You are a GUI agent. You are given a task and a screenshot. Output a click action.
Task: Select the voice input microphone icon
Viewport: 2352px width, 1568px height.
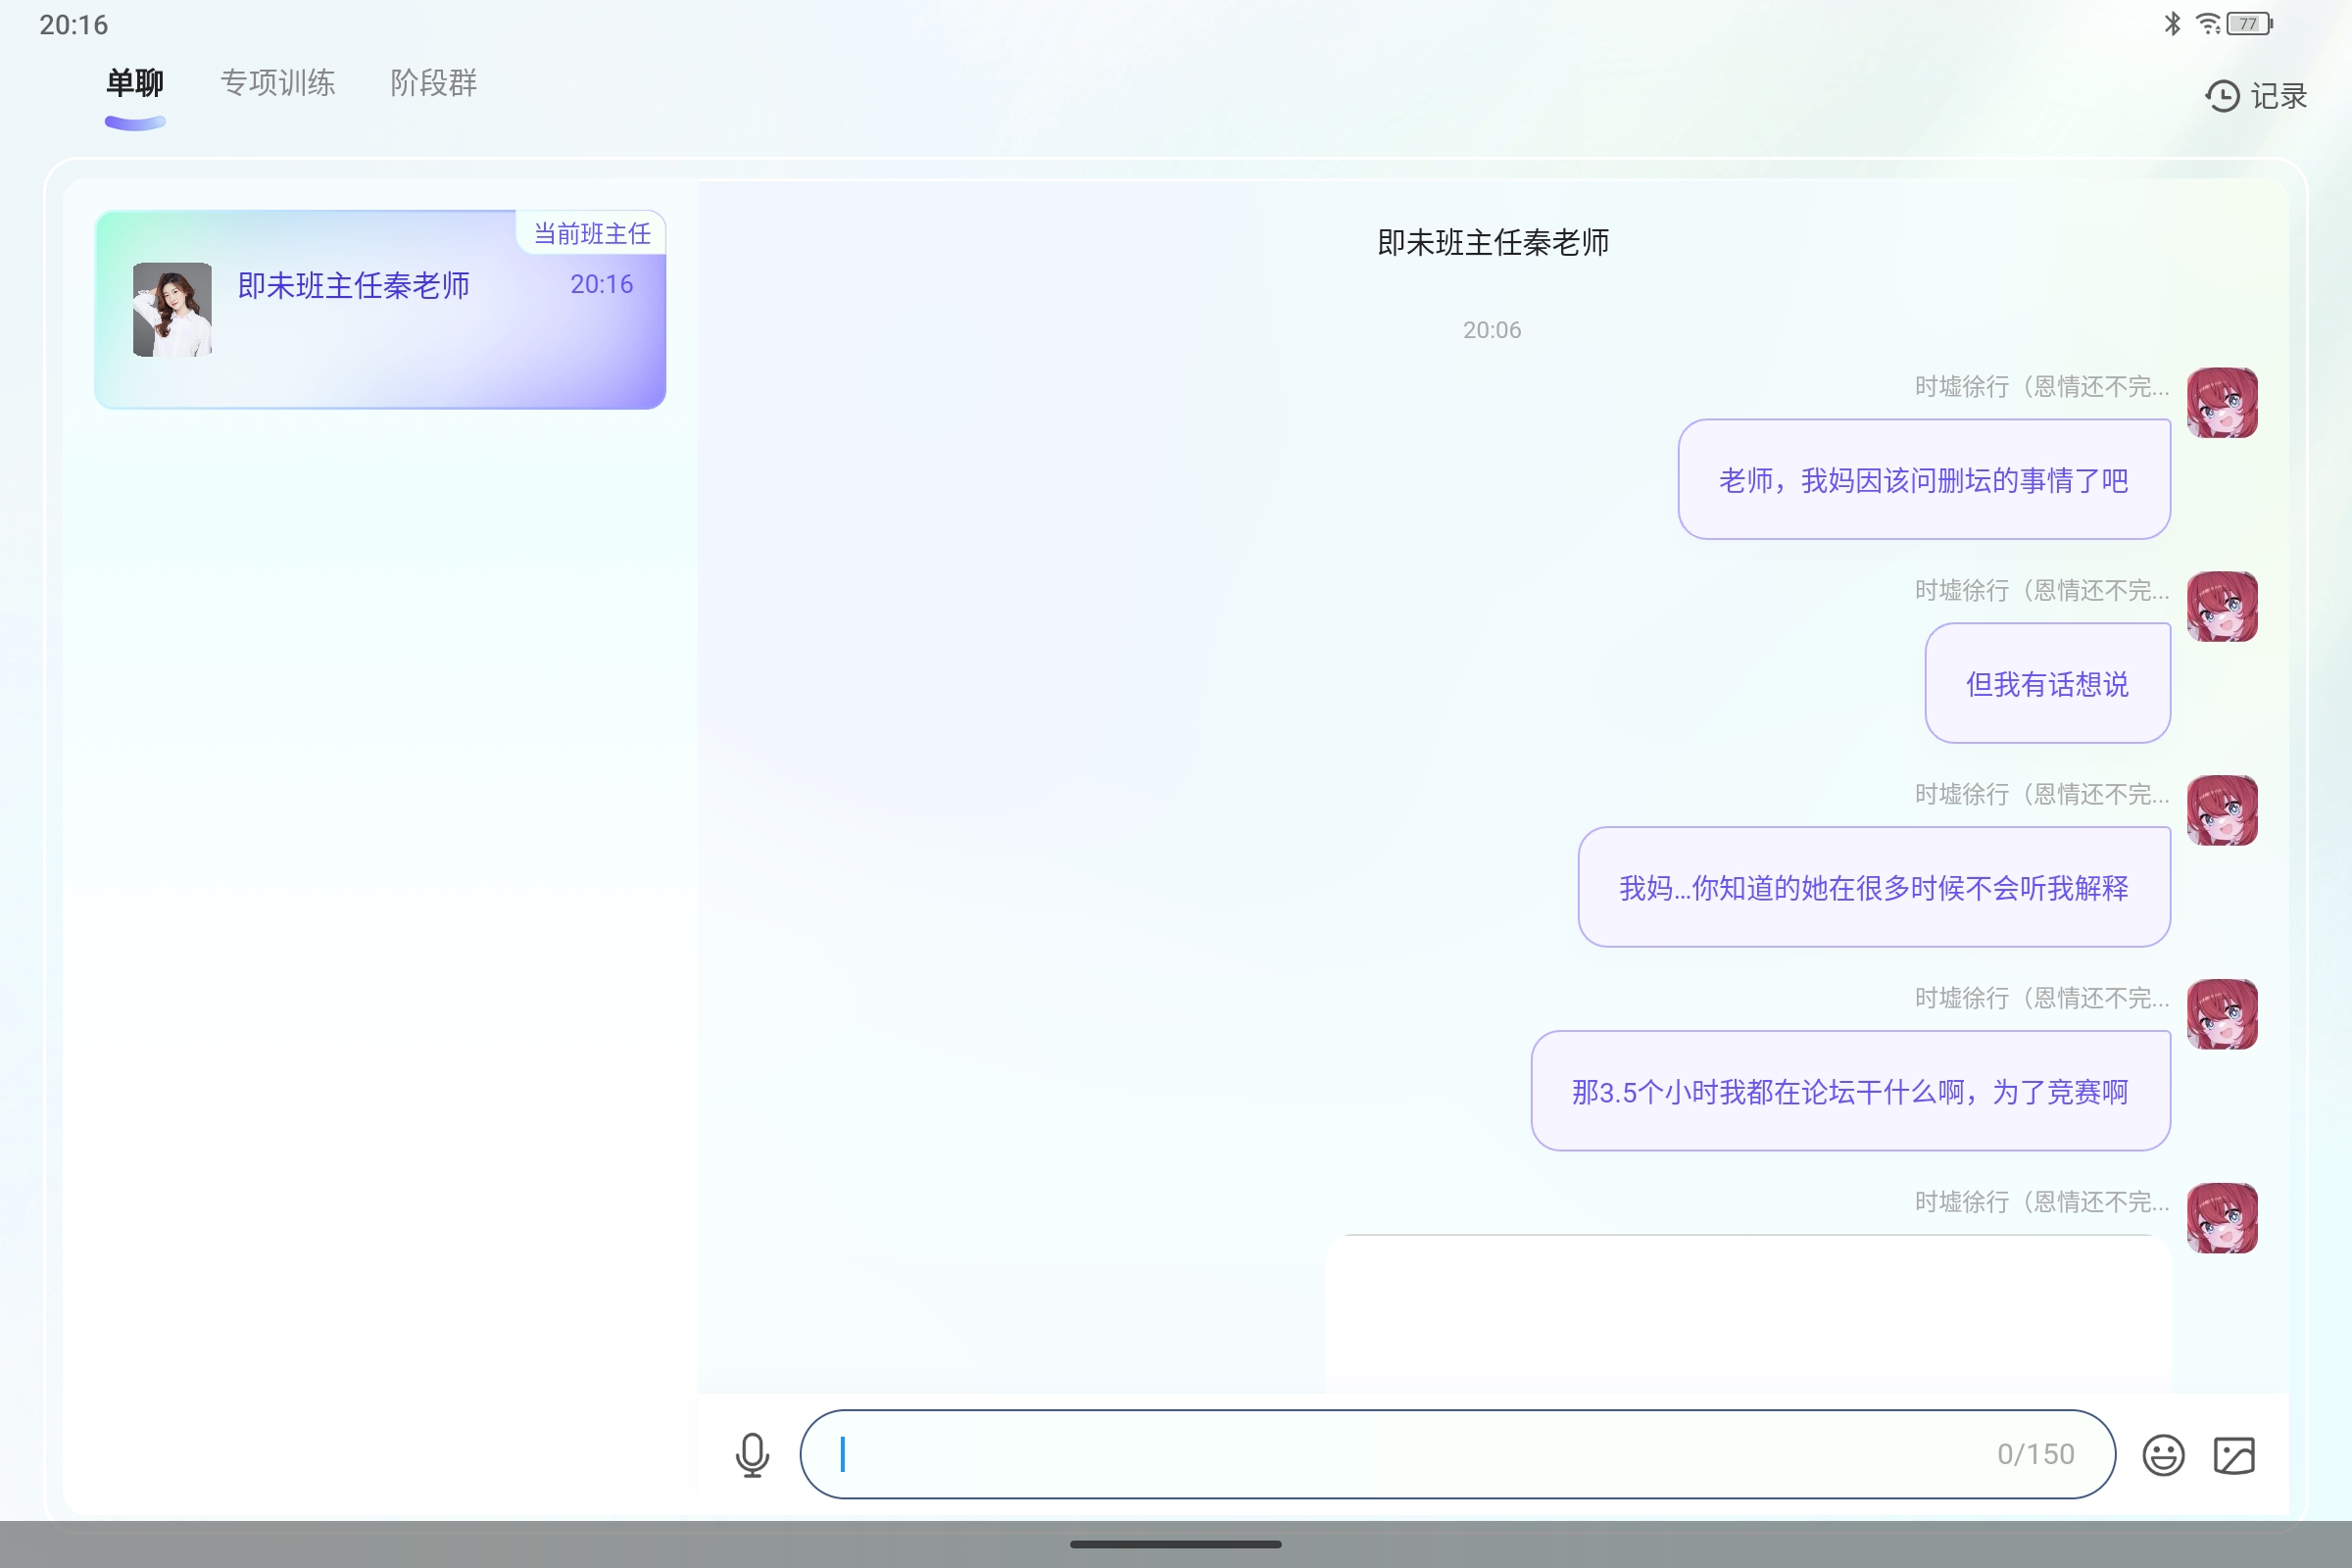[x=752, y=1455]
